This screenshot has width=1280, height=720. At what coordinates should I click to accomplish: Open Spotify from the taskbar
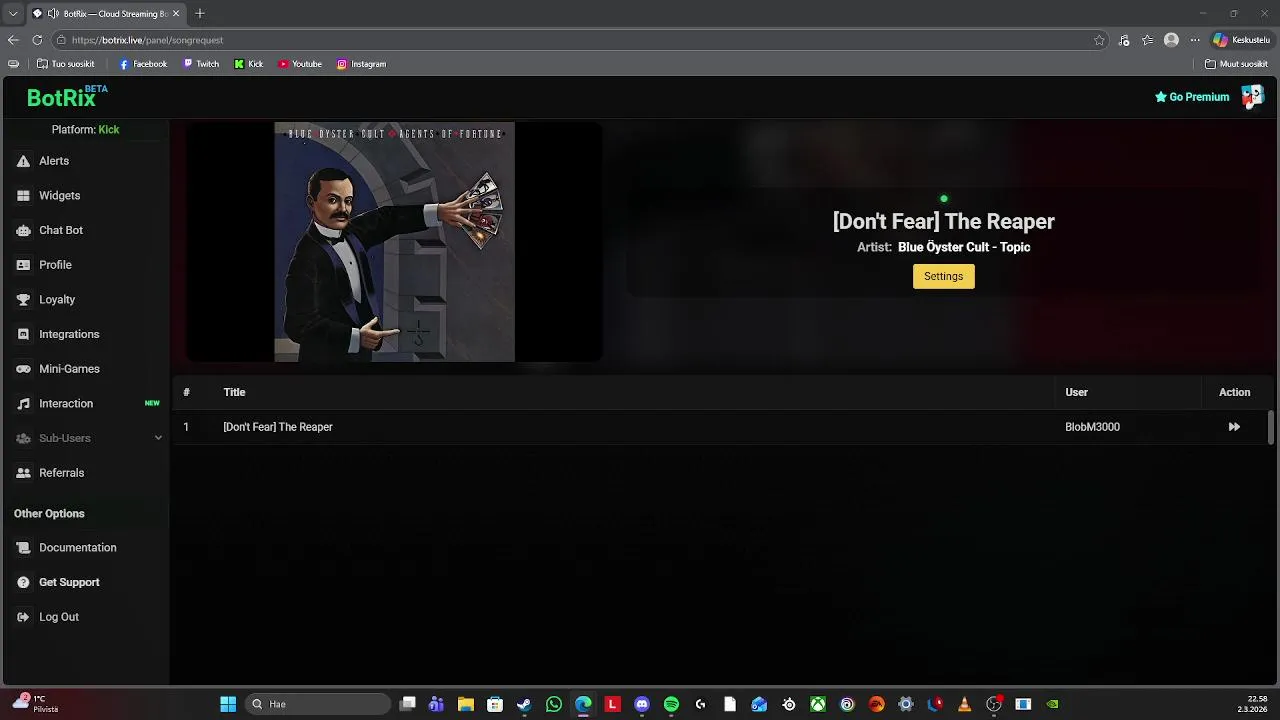click(671, 704)
